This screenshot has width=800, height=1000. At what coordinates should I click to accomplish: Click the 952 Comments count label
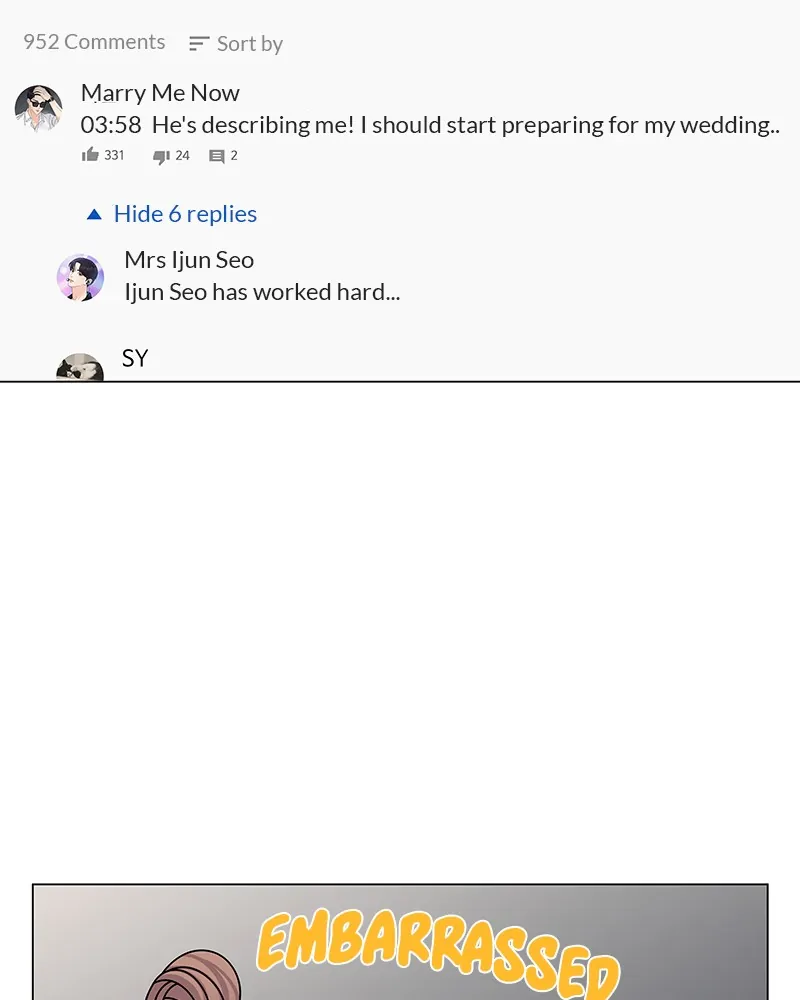click(x=94, y=41)
